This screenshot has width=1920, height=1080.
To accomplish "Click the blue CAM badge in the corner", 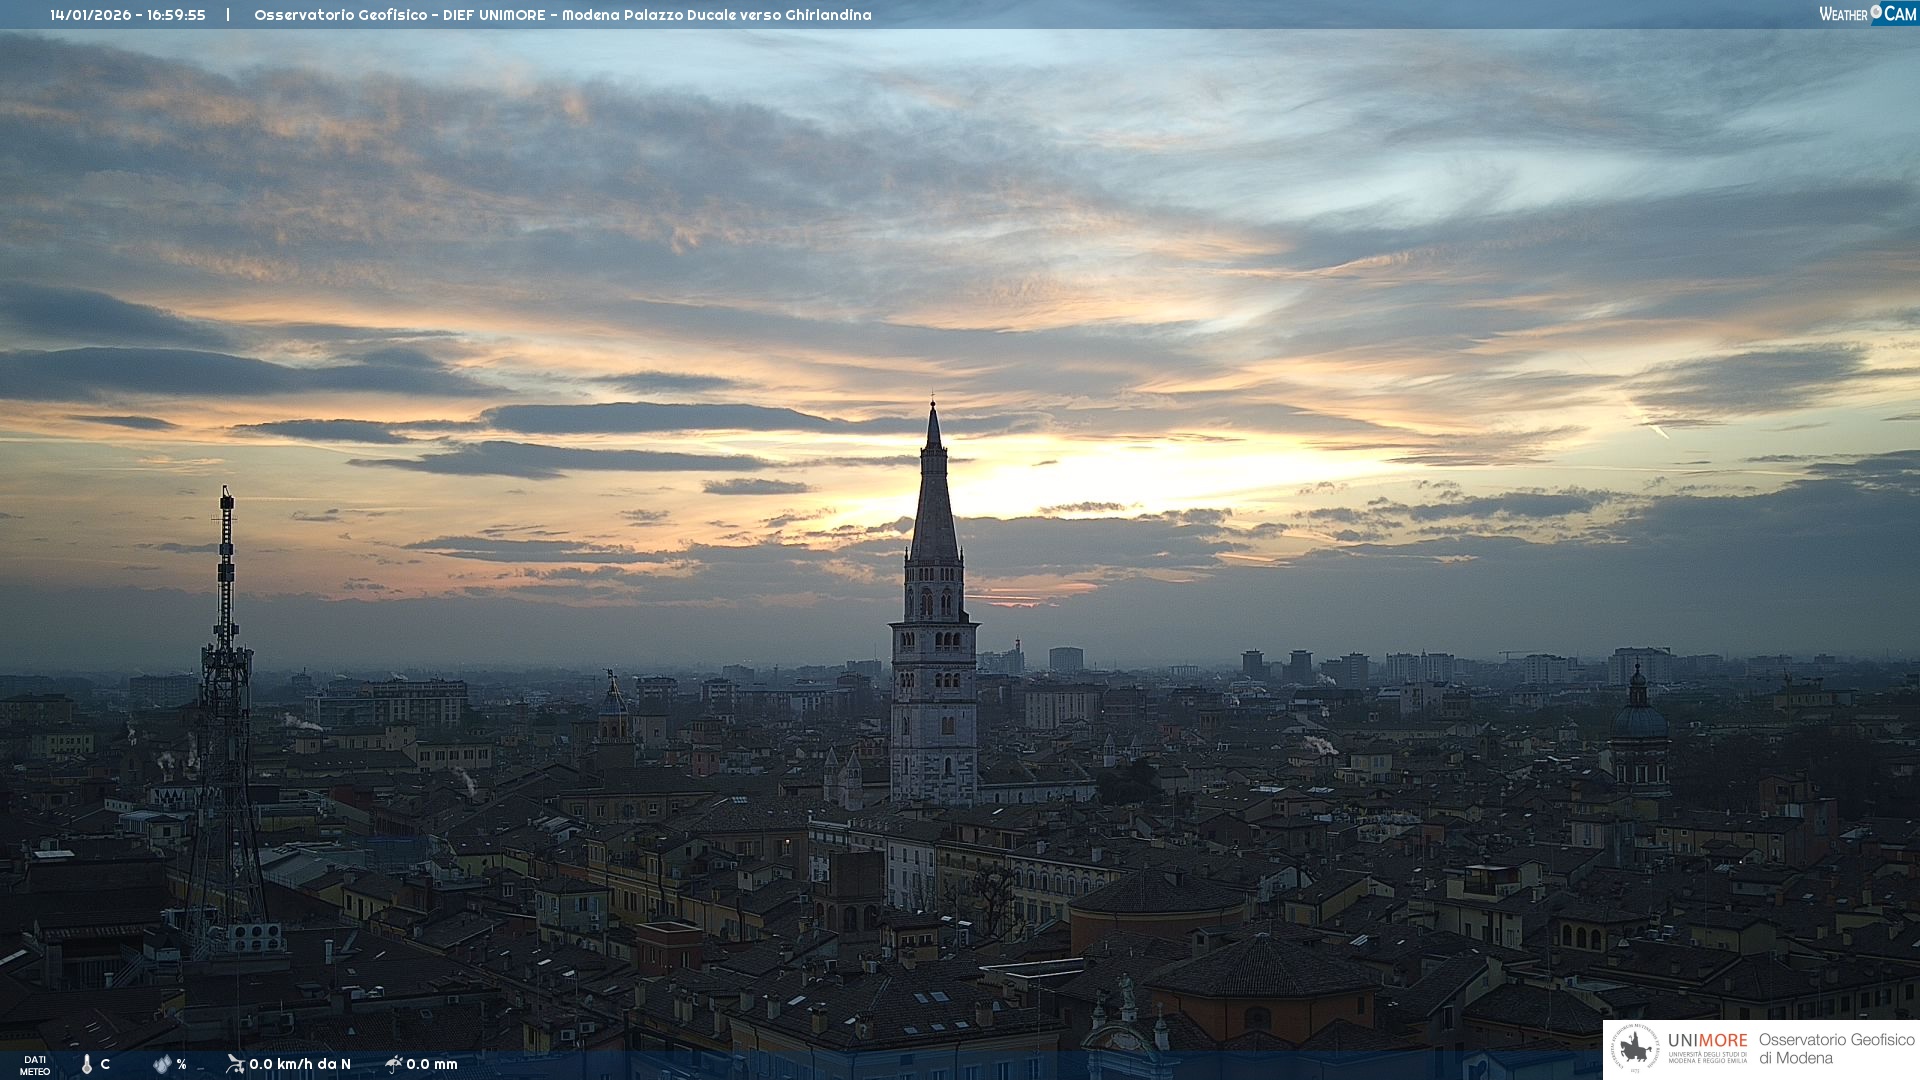I will 1900,13.
